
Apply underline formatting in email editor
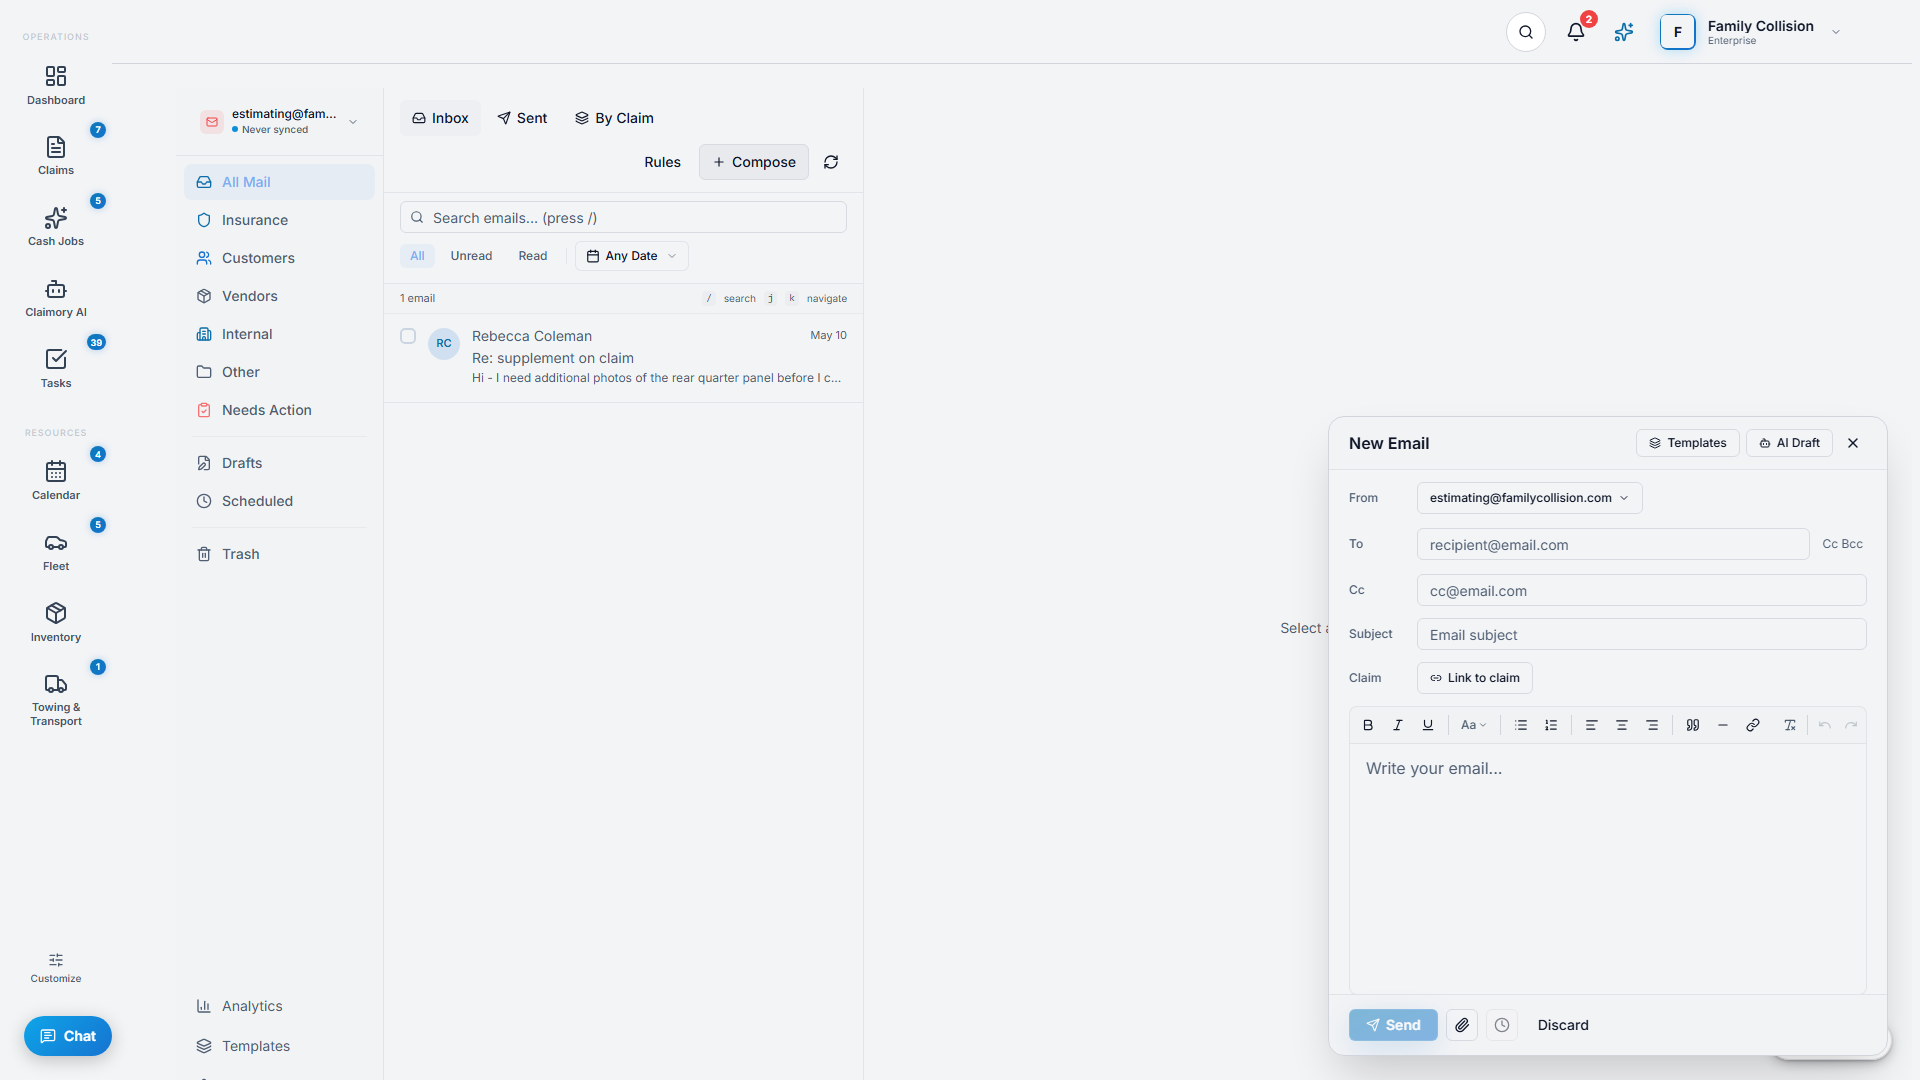click(x=1428, y=725)
